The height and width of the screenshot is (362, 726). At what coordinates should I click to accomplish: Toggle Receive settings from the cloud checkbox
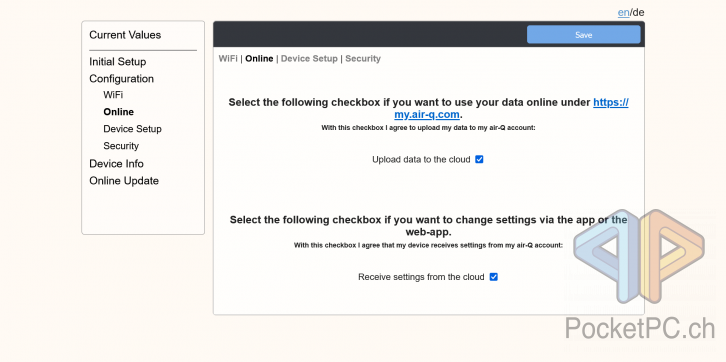pyautogui.click(x=494, y=277)
